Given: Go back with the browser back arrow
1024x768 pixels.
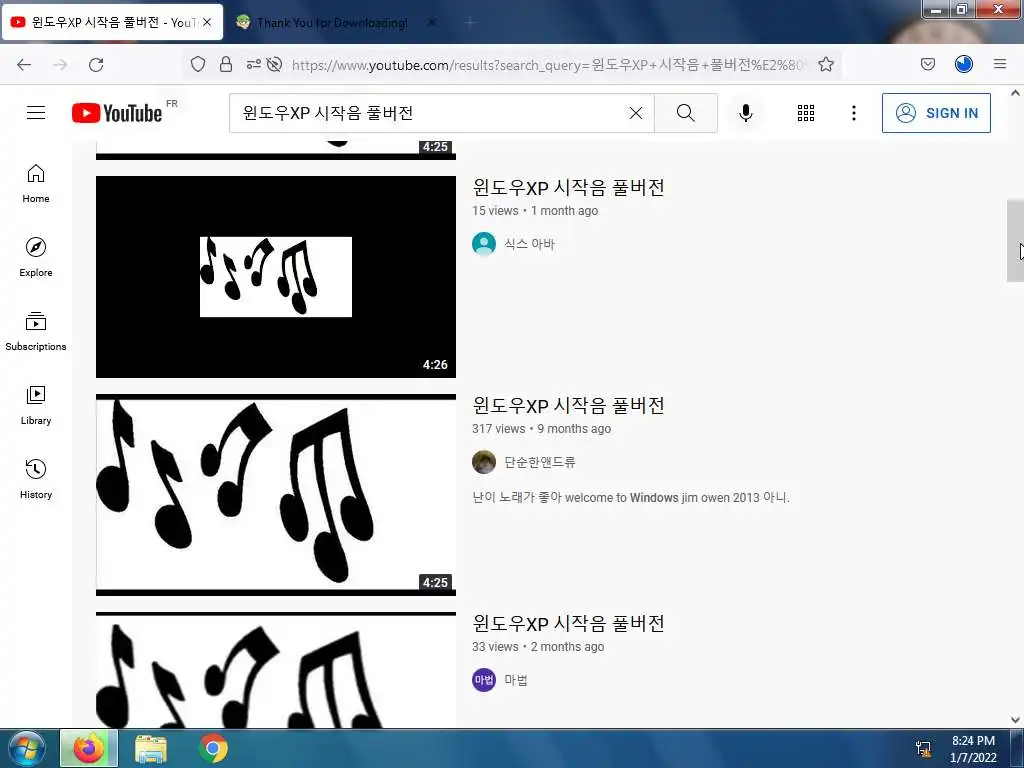Looking at the screenshot, I should click(24, 64).
